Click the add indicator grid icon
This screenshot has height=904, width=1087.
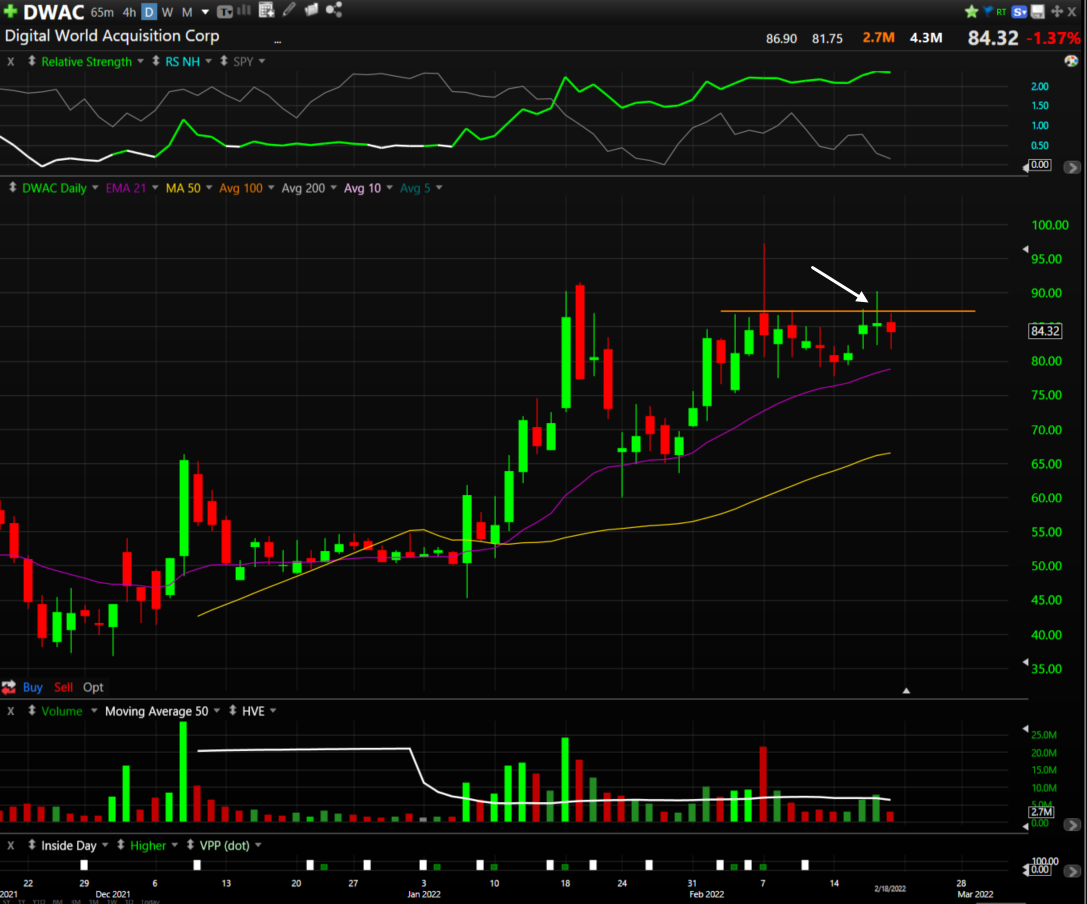[266, 10]
